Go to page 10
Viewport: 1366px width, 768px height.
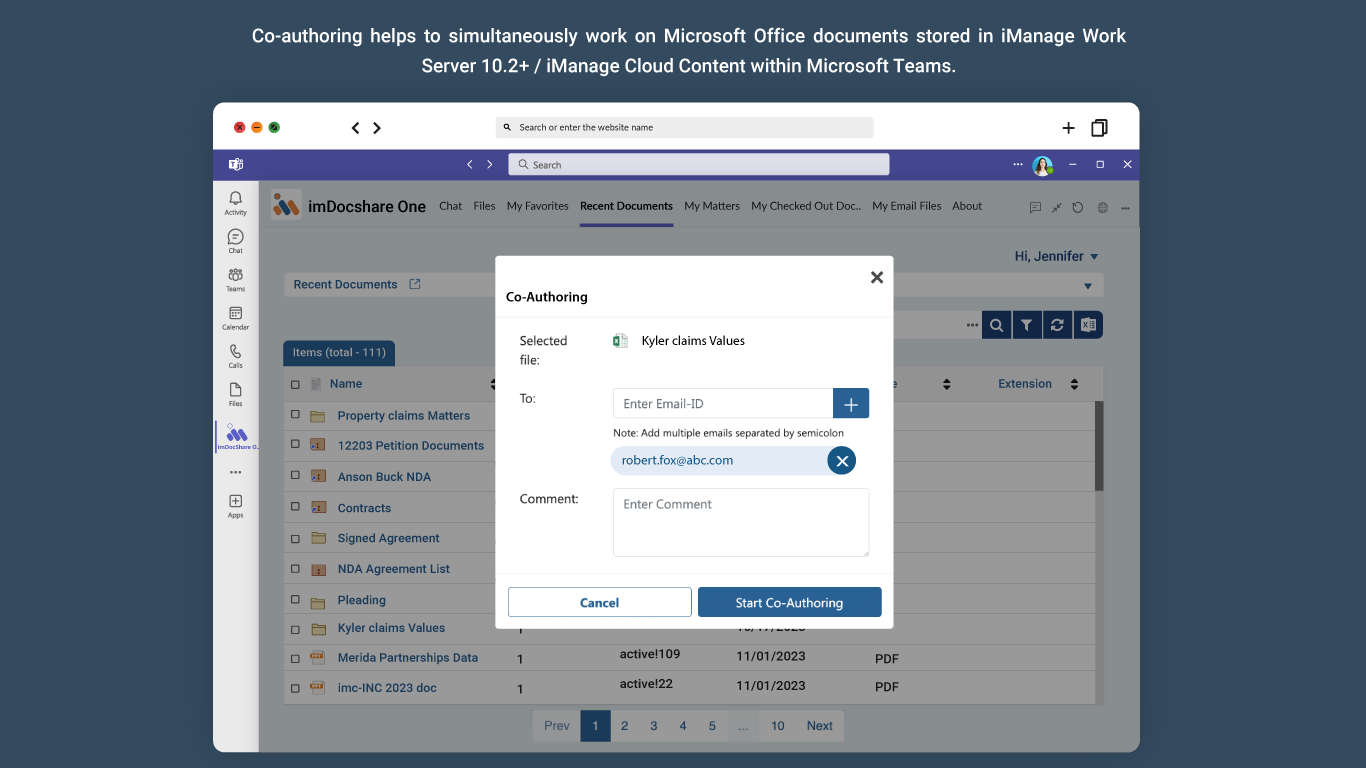(x=778, y=726)
